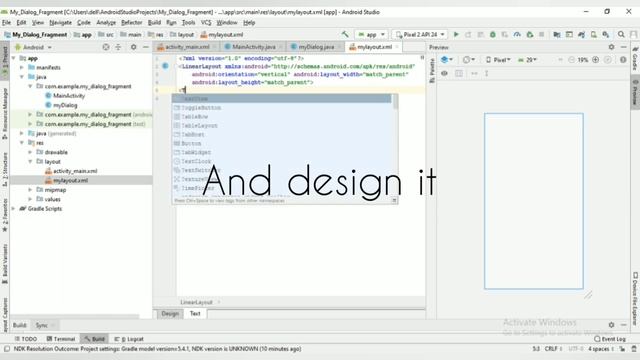Open the Event Log button
This screenshot has width=640, height=360.
coord(610,339)
